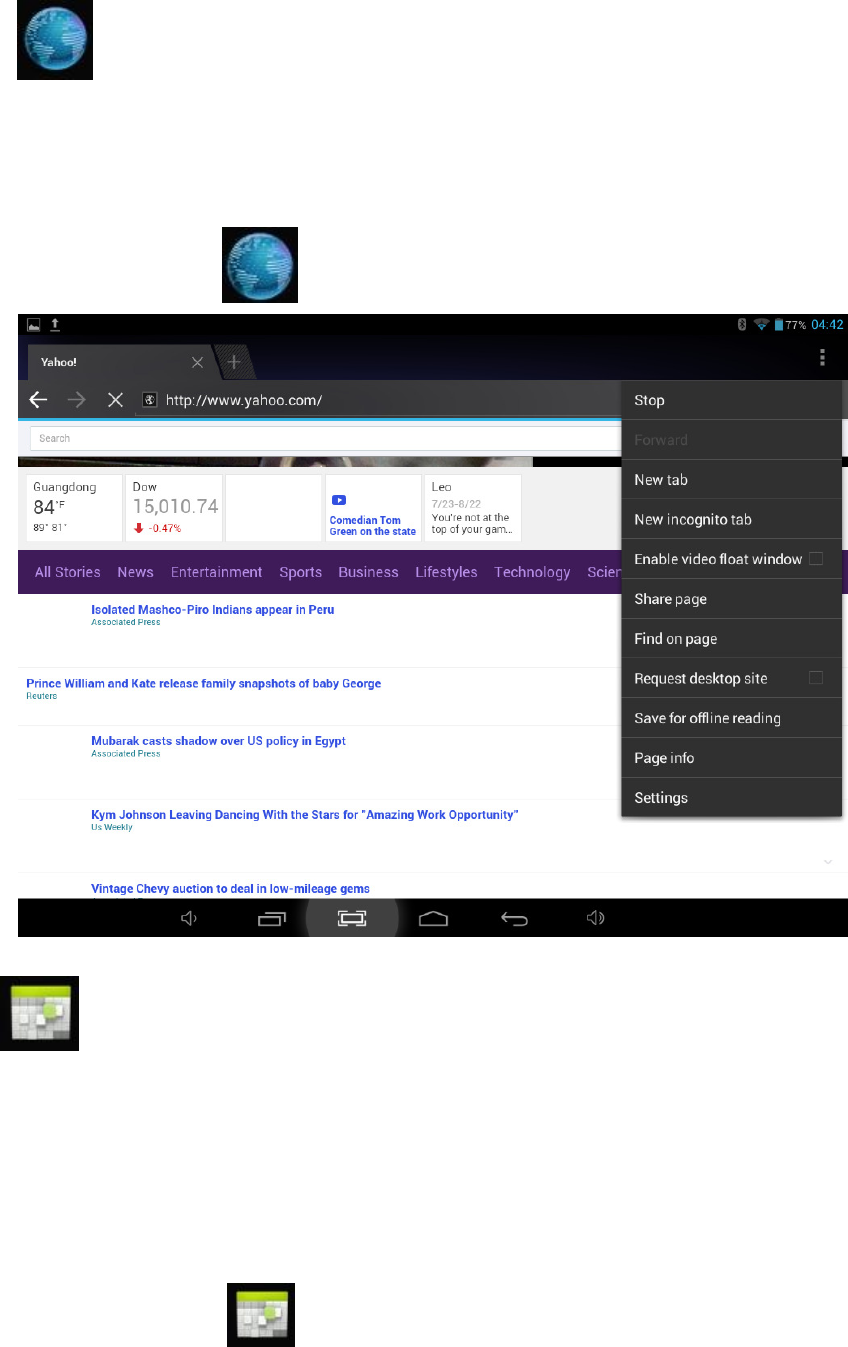Click the topmost globe browser icon
The width and height of the screenshot is (848, 1347).
click(x=55, y=40)
